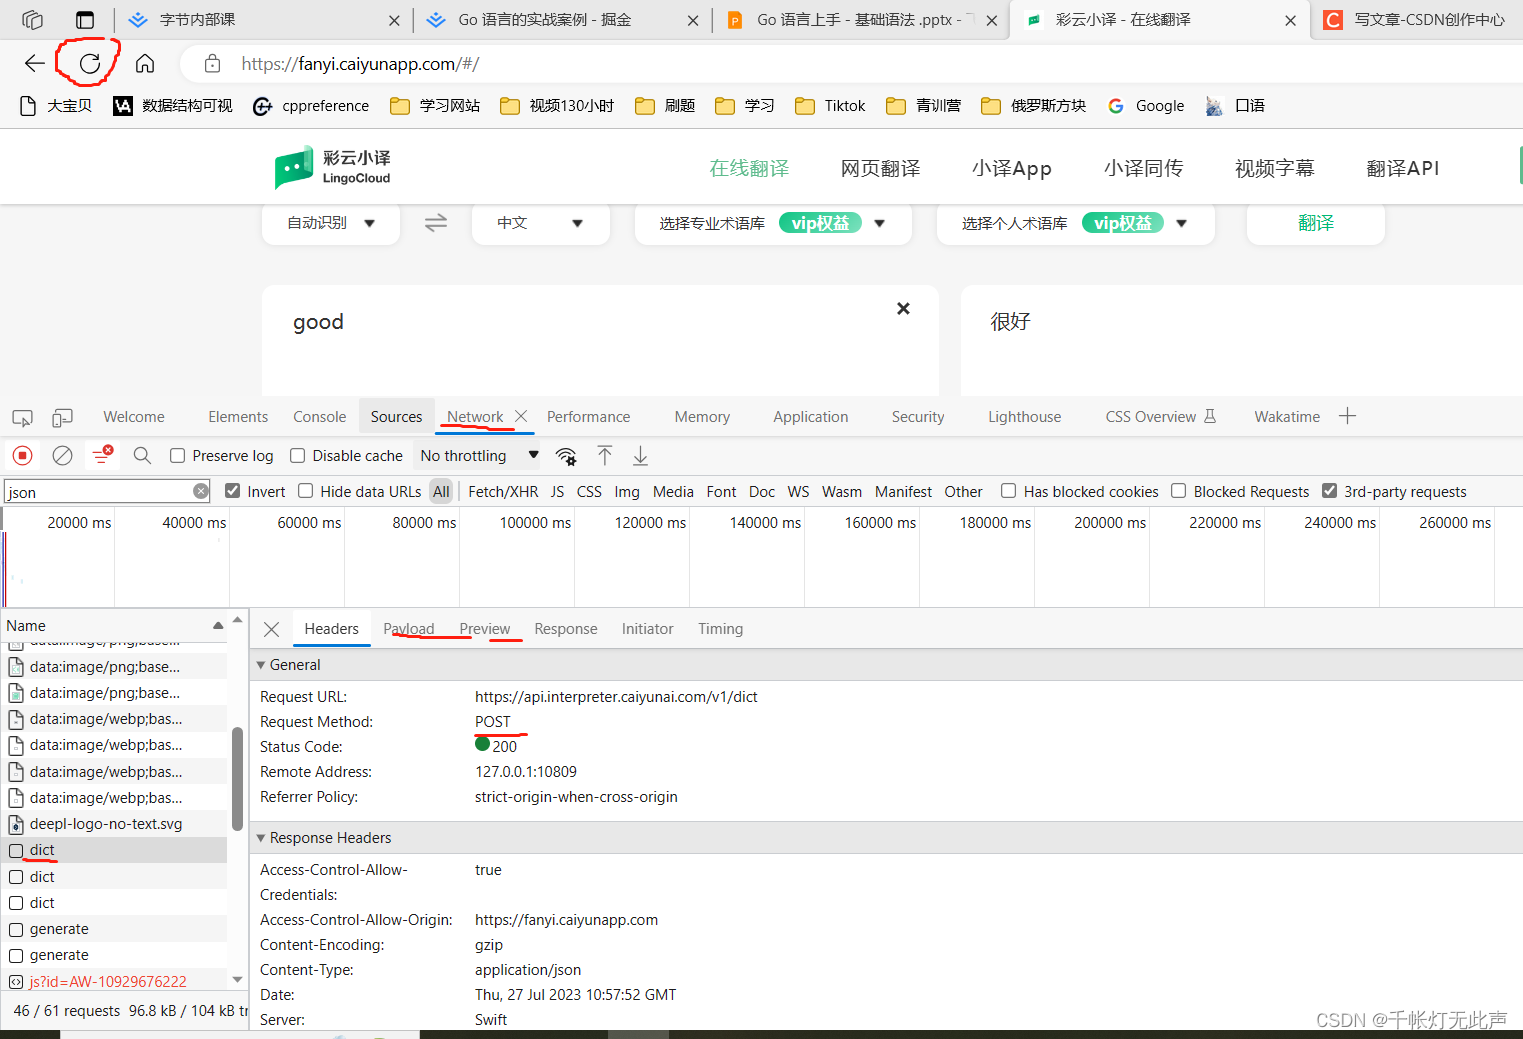Add more tools plus icon in DevTools
Screen dimensions: 1523x1039
[x=1347, y=416]
